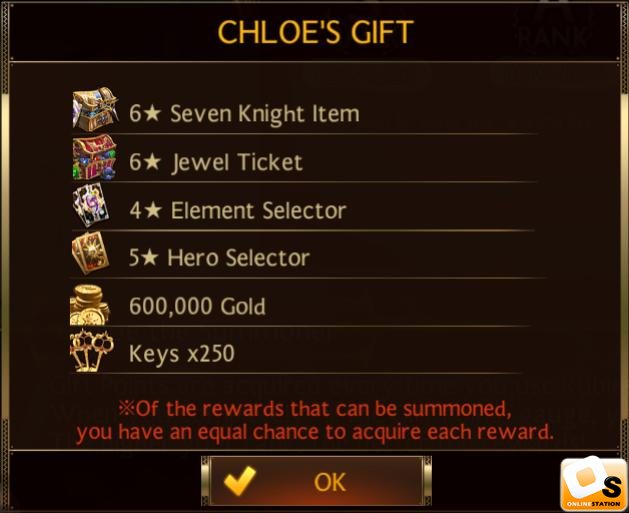Click the Seven Knight Item chest icon
The width and height of the screenshot is (629, 513).
tap(95, 109)
